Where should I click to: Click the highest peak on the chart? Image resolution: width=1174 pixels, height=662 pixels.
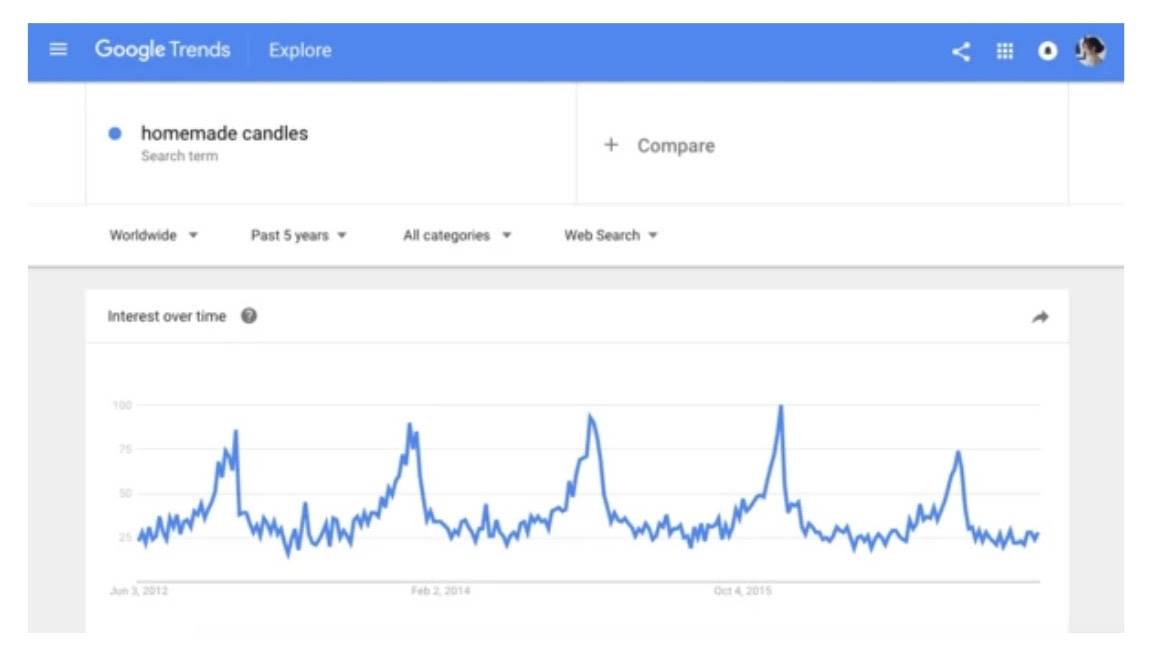780,407
